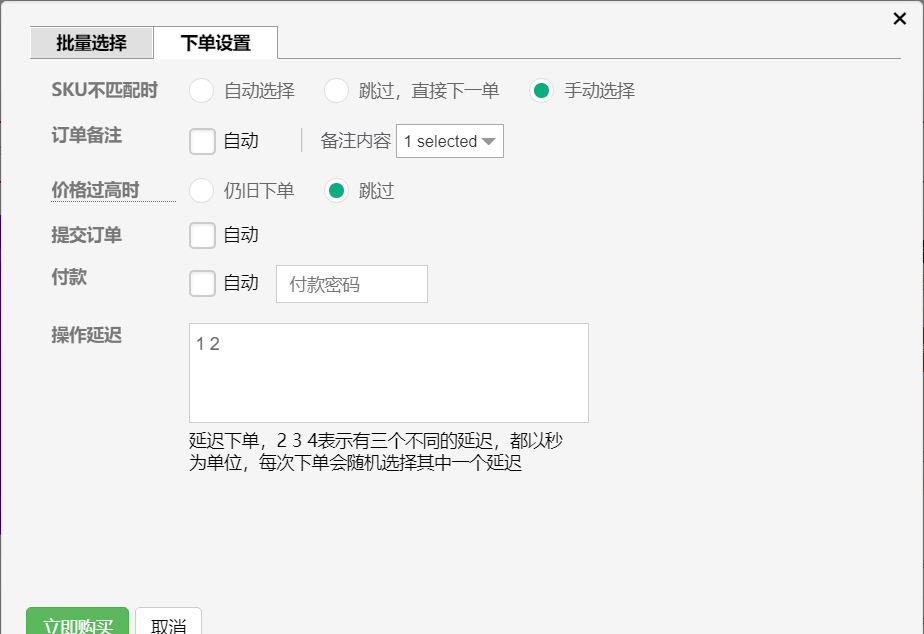This screenshot has width=924, height=634.
Task: Switch to the 下单设置 tab
Action: click(x=215, y=43)
